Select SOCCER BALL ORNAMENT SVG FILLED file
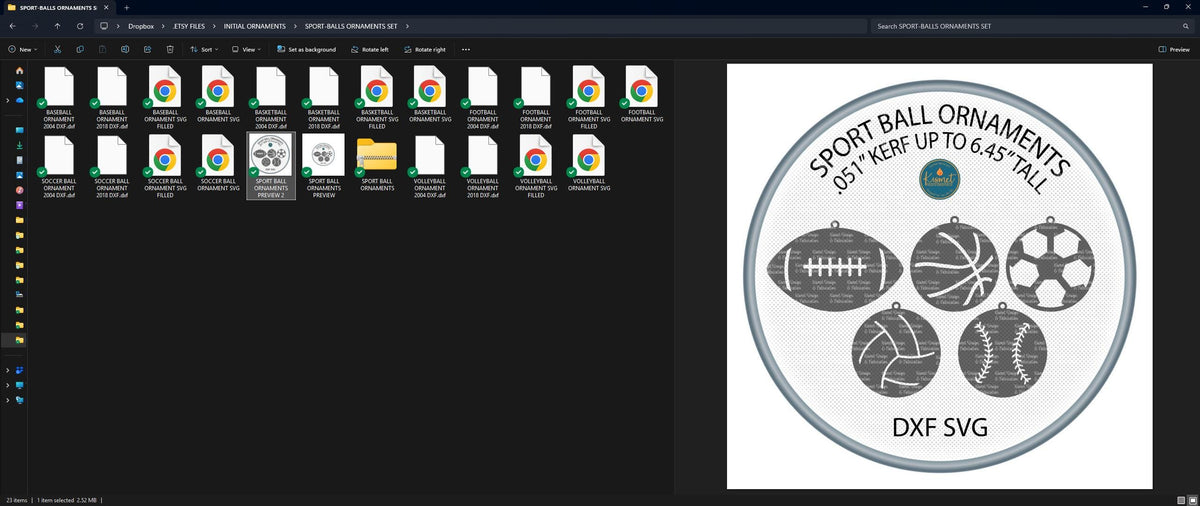 coord(165,167)
